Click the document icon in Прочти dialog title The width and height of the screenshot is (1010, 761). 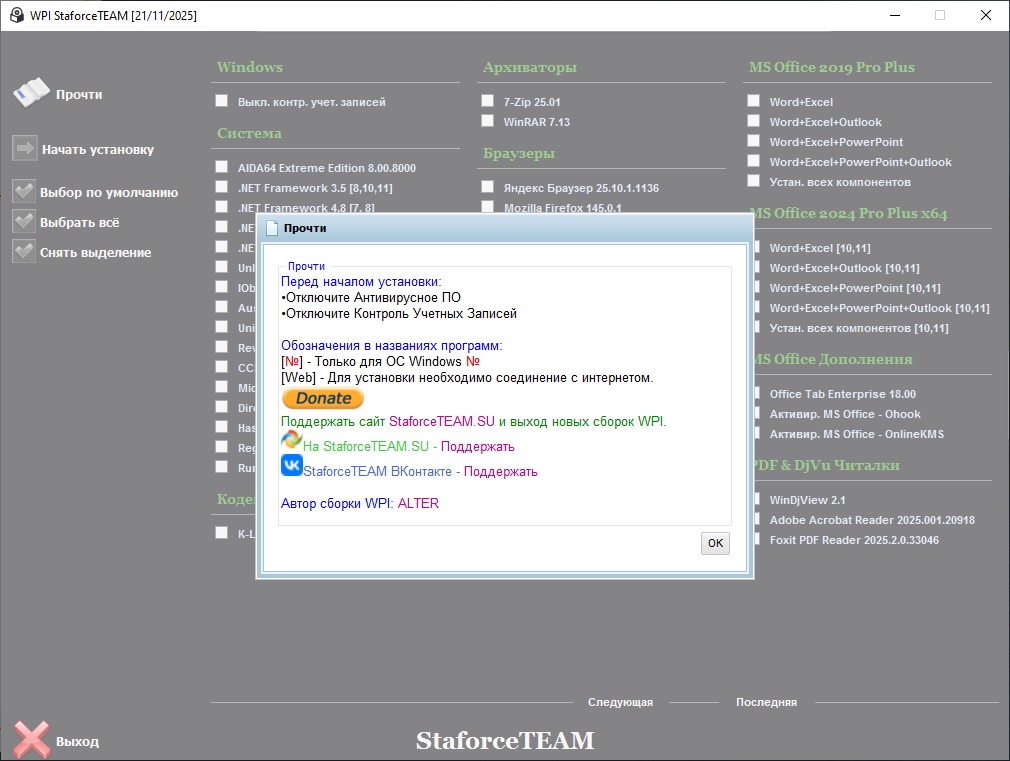[272, 228]
